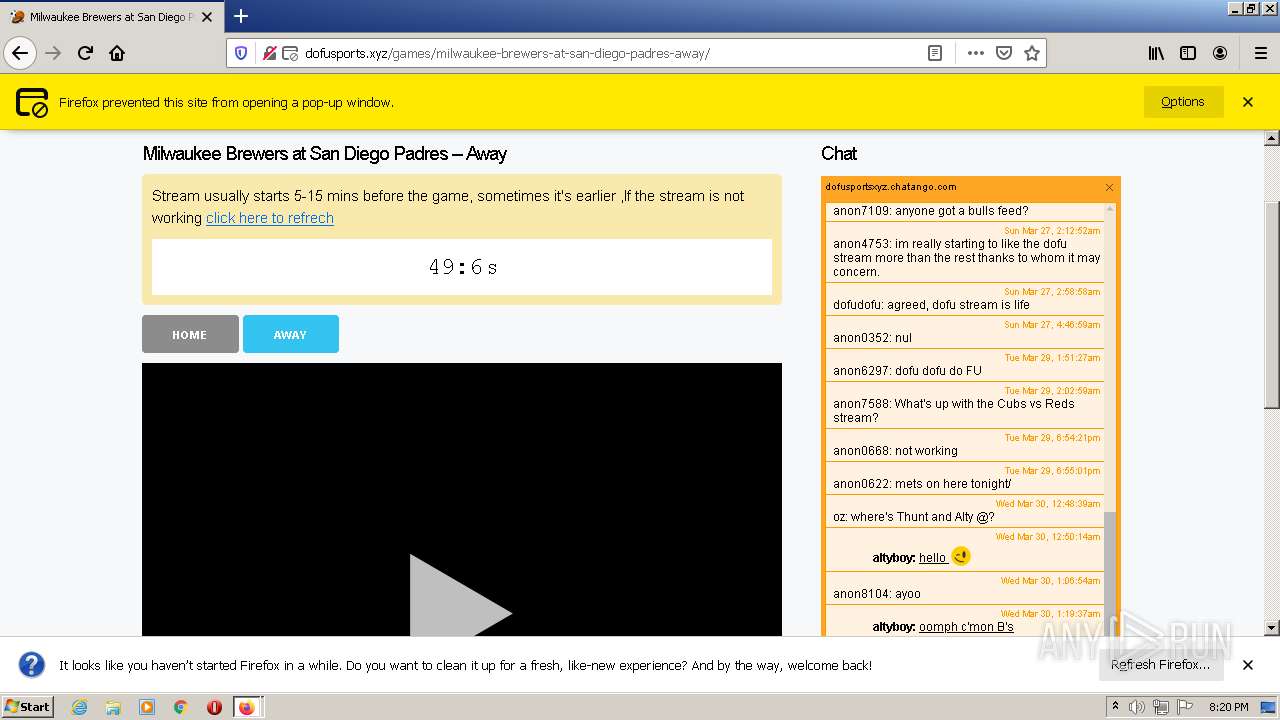Dismiss the pop-up blocked notification
1280x720 pixels.
pos(1248,102)
